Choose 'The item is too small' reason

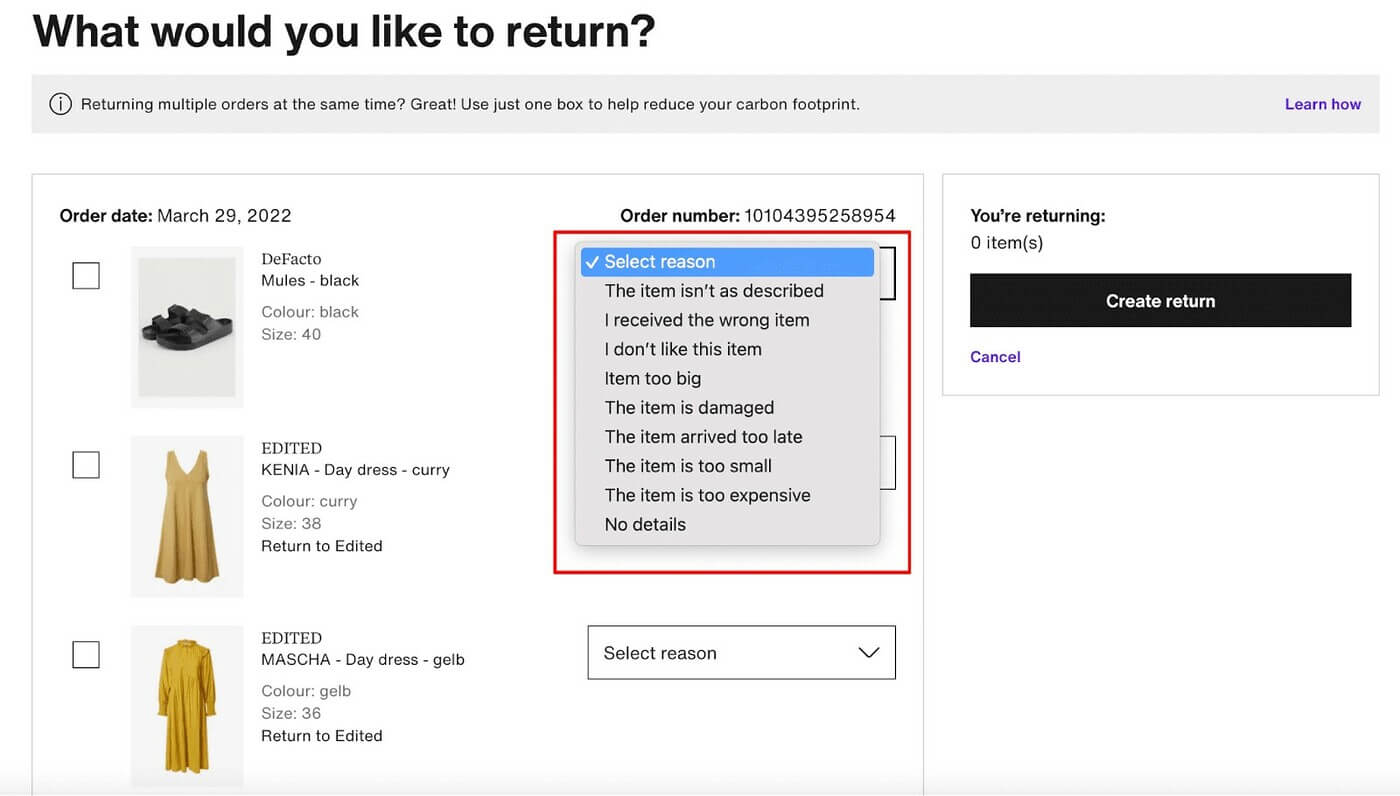pyautogui.click(x=688, y=466)
